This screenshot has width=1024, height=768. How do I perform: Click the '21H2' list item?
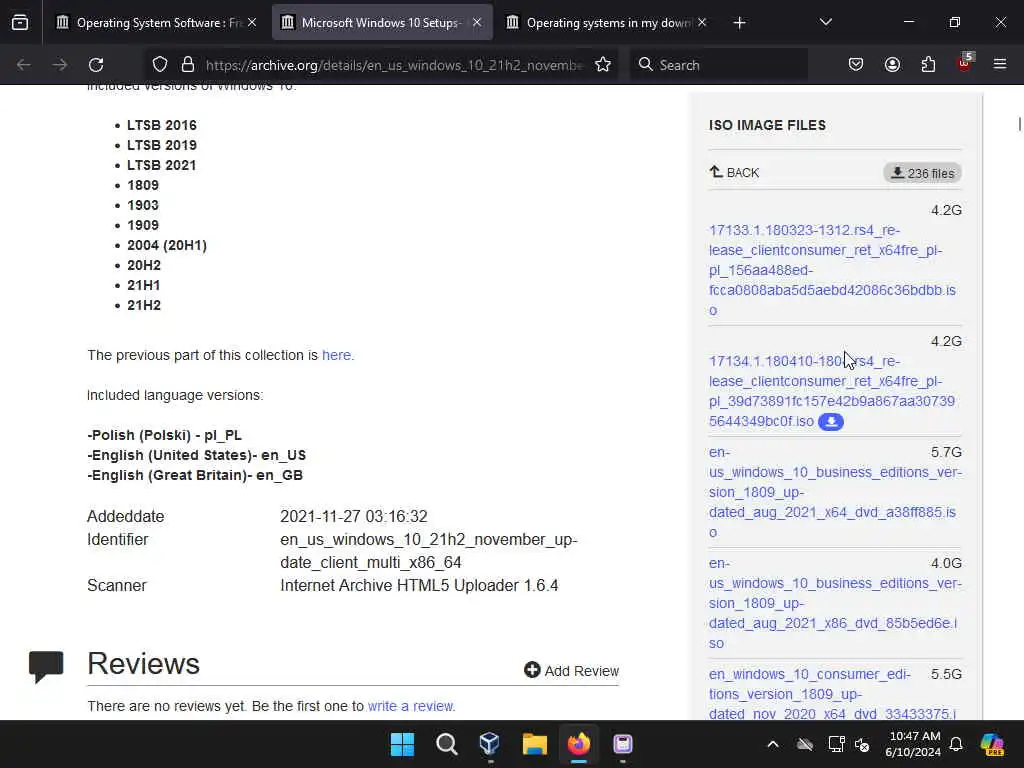[x=144, y=306]
